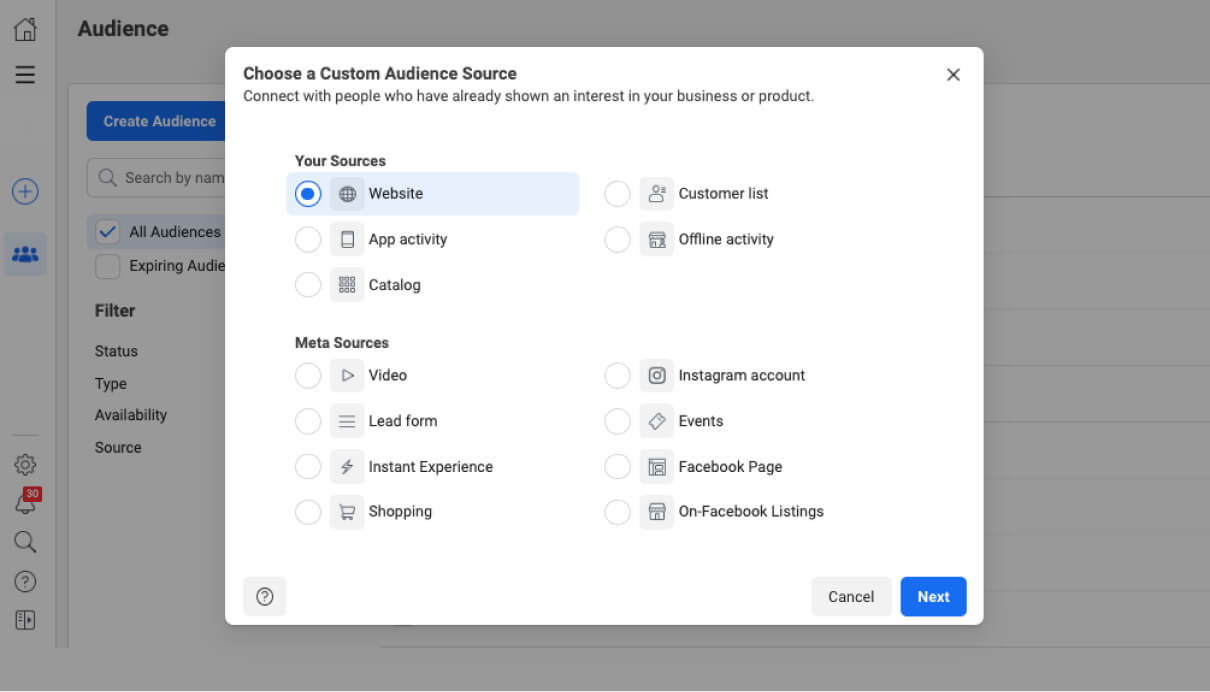
Task: Check the Expiring Audiences checkbox
Action: pyautogui.click(x=107, y=266)
